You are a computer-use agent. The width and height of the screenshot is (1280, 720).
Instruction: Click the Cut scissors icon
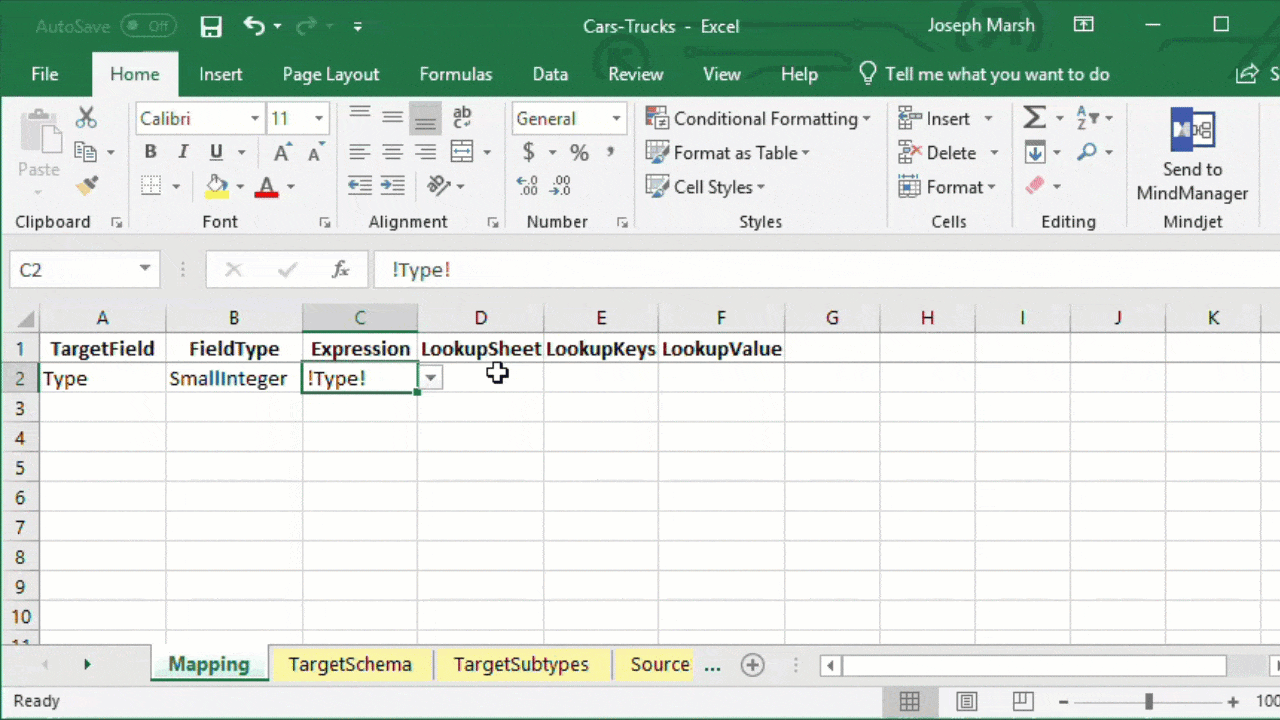(x=87, y=118)
